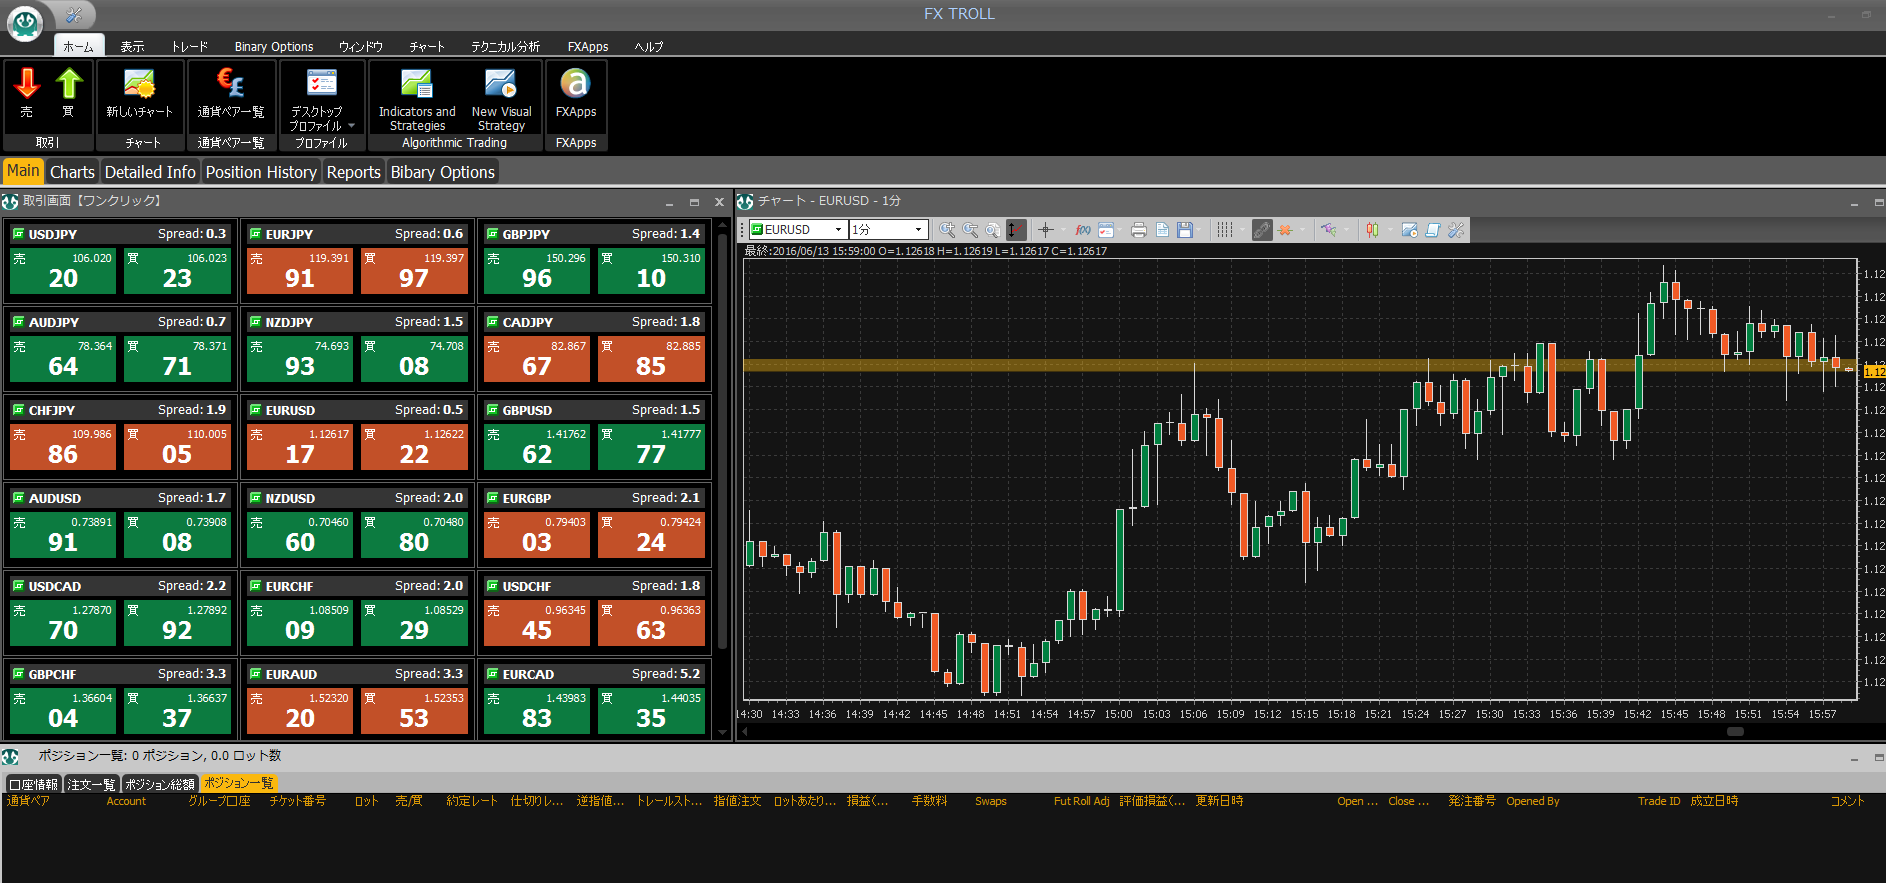Expand the Desktop Profile dropdown arrow
The height and width of the screenshot is (883, 1886).
coord(351,126)
